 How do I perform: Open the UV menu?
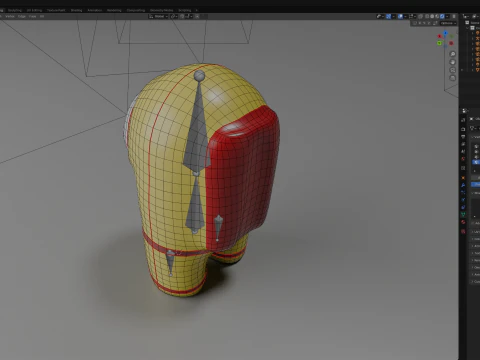pos(42,16)
